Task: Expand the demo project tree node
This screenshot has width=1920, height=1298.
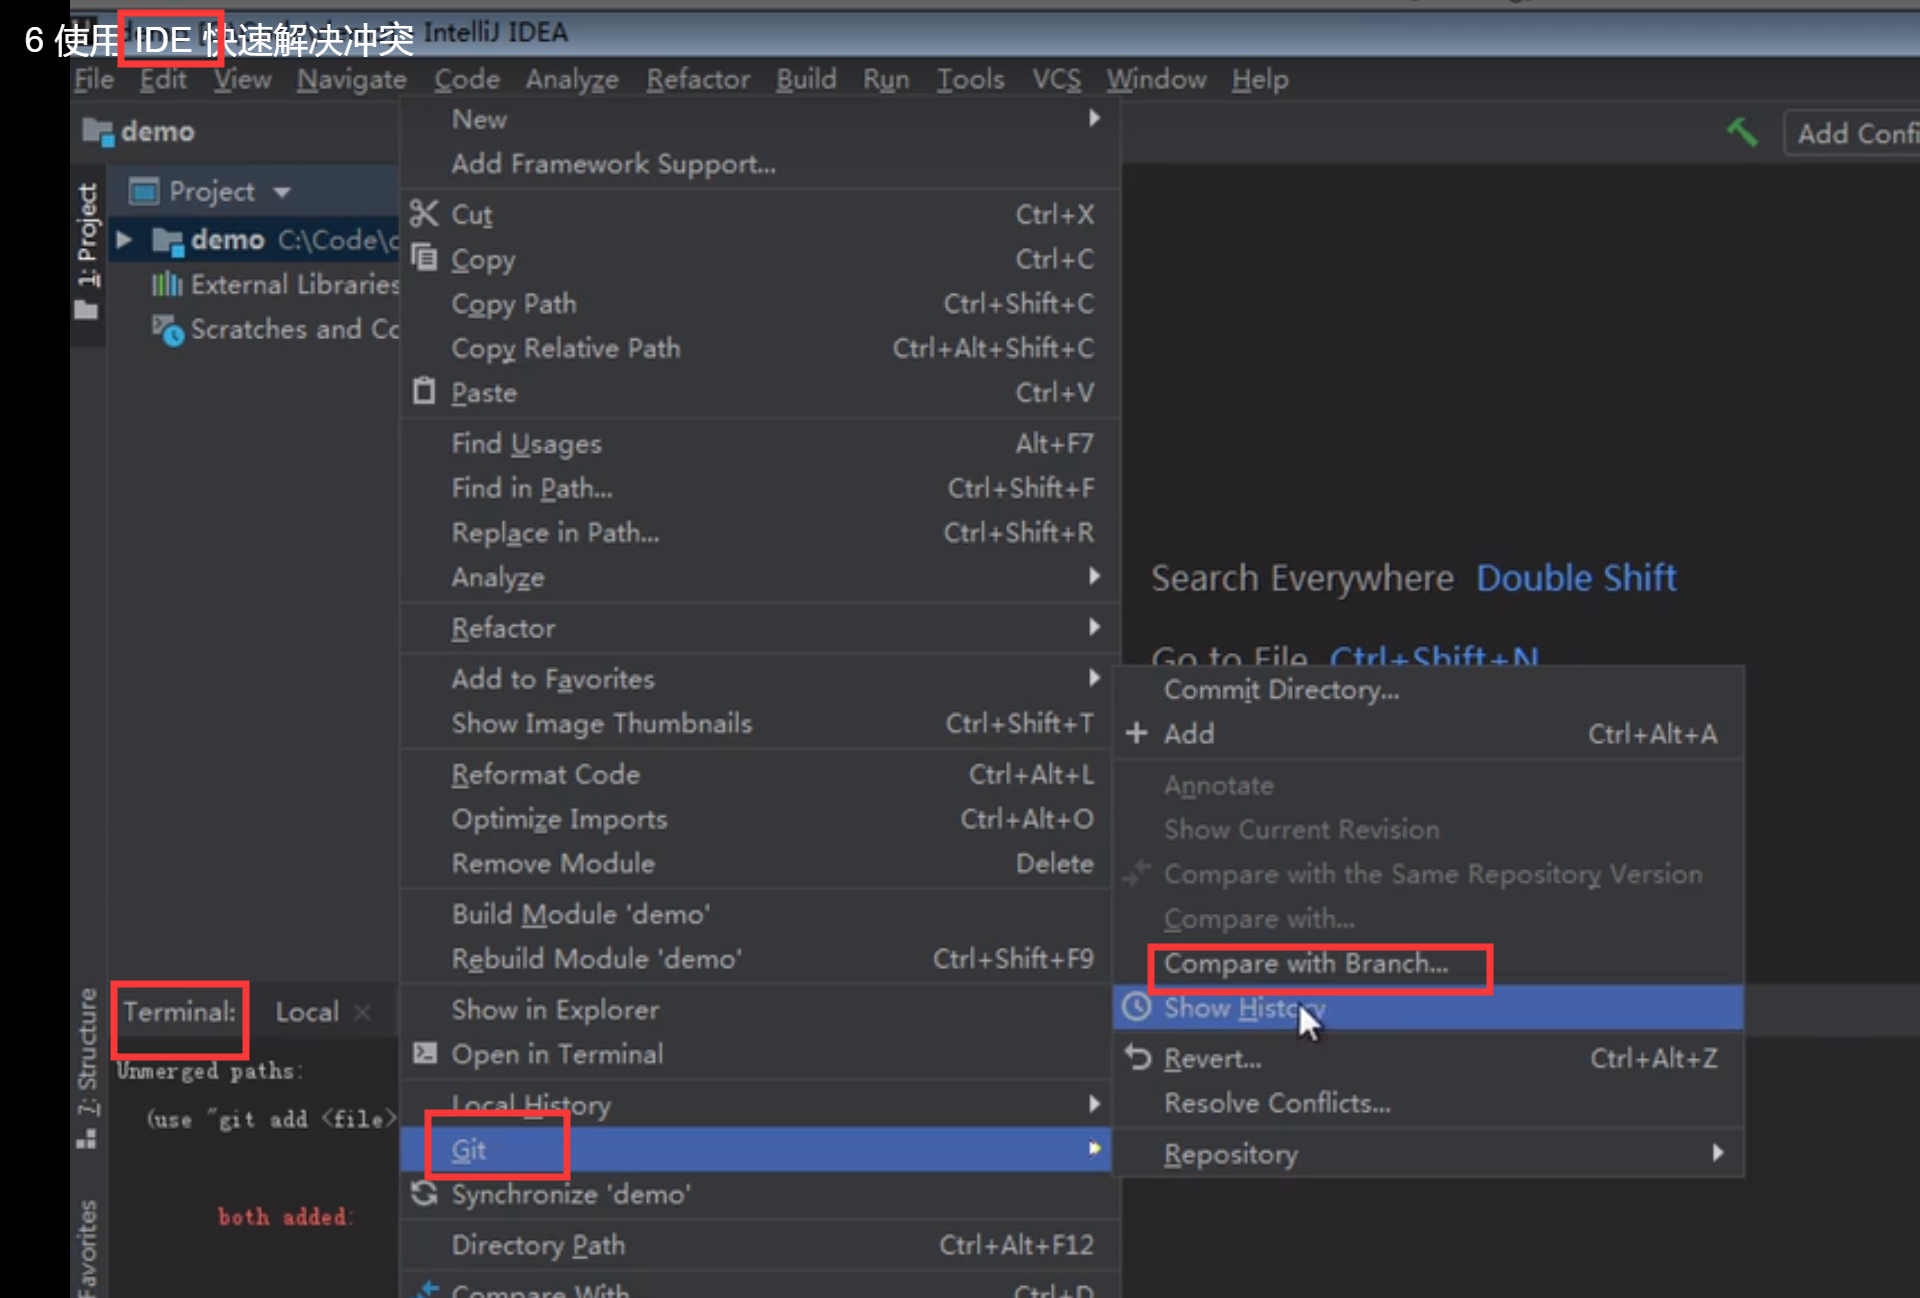Action: pos(124,239)
